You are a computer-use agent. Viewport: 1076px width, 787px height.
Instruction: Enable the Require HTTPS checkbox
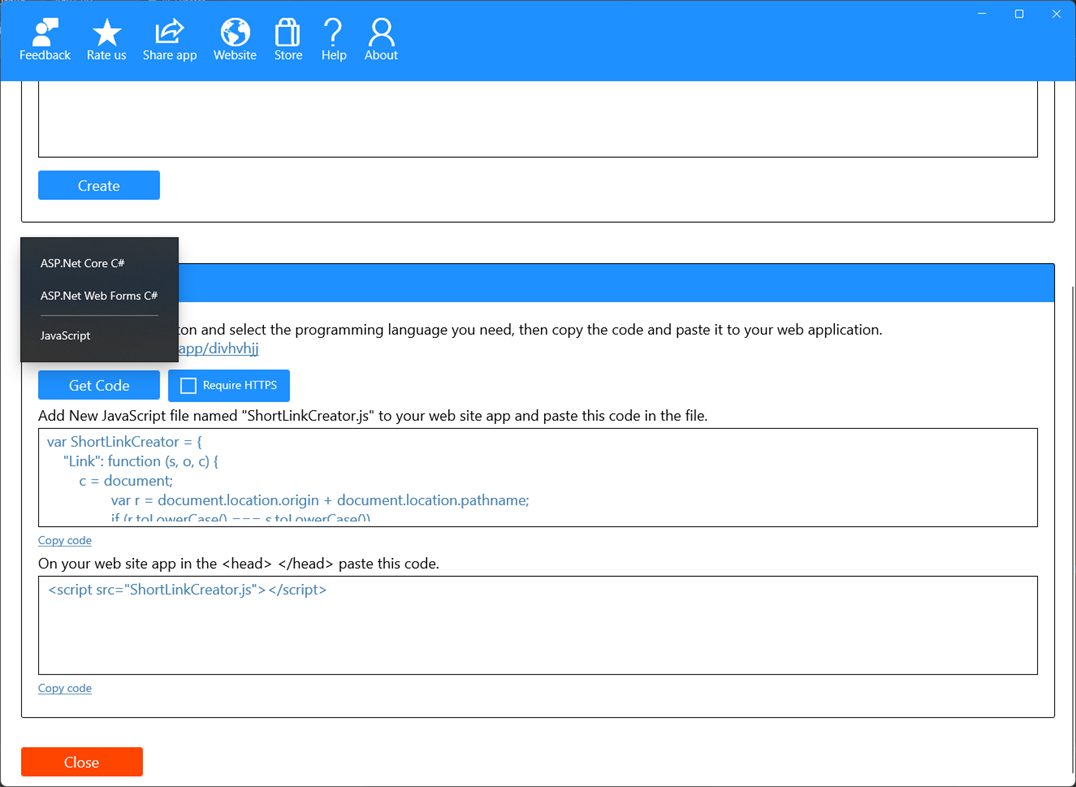(187, 385)
